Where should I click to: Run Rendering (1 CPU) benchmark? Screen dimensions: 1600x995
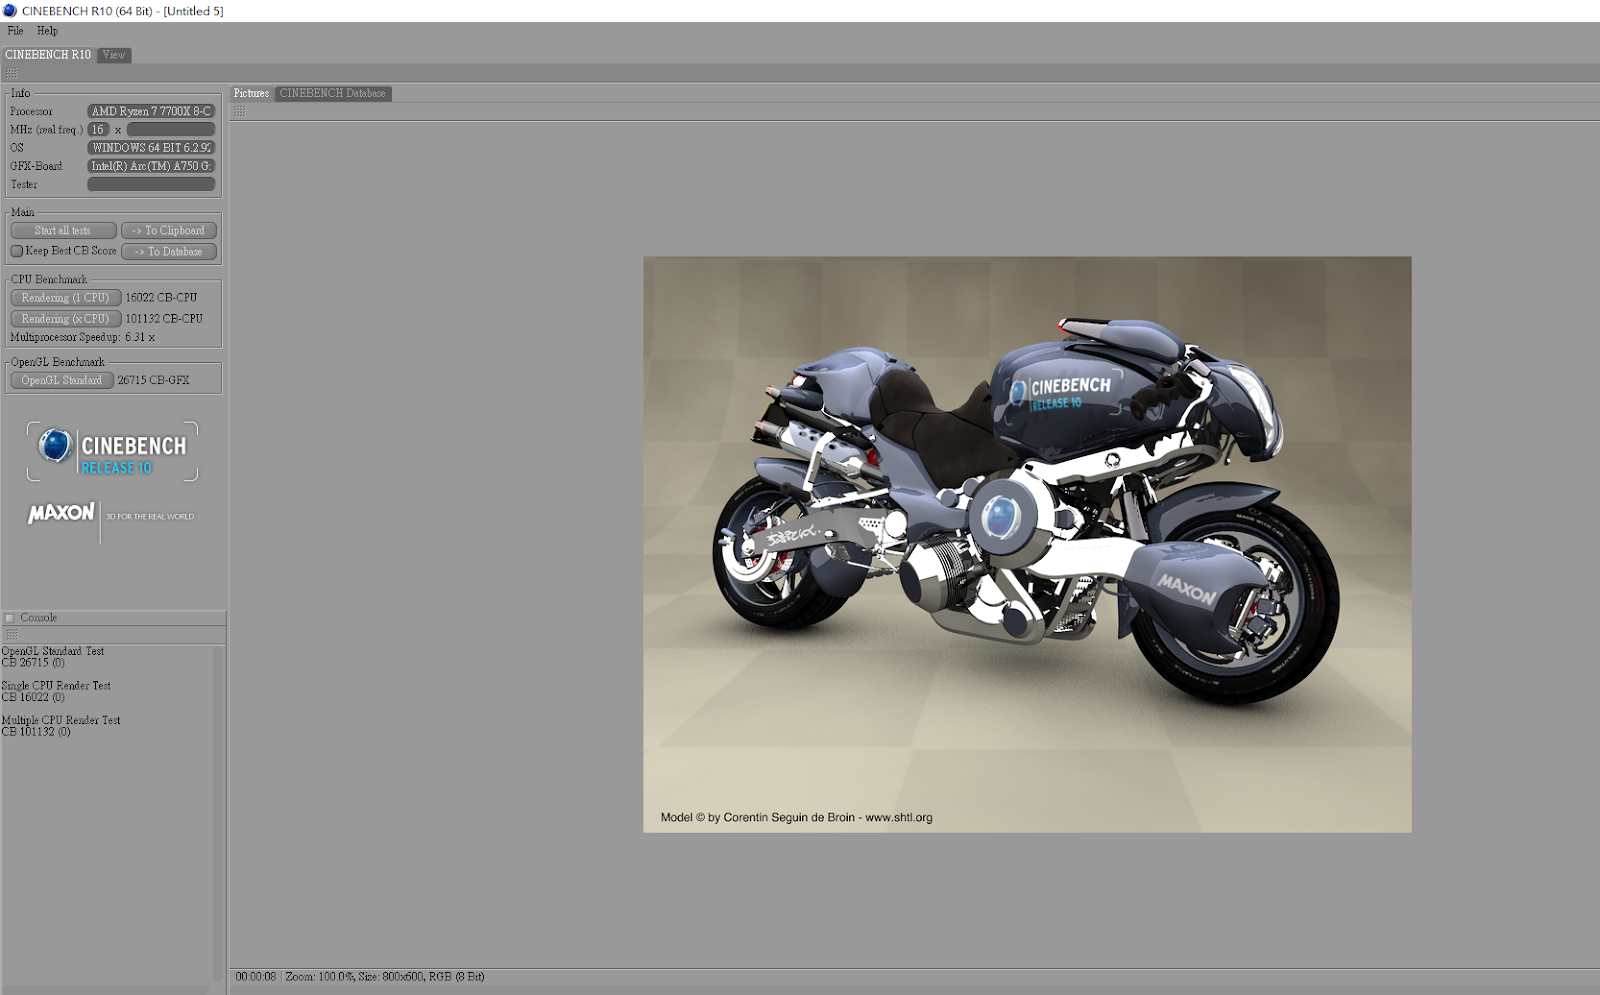66,297
